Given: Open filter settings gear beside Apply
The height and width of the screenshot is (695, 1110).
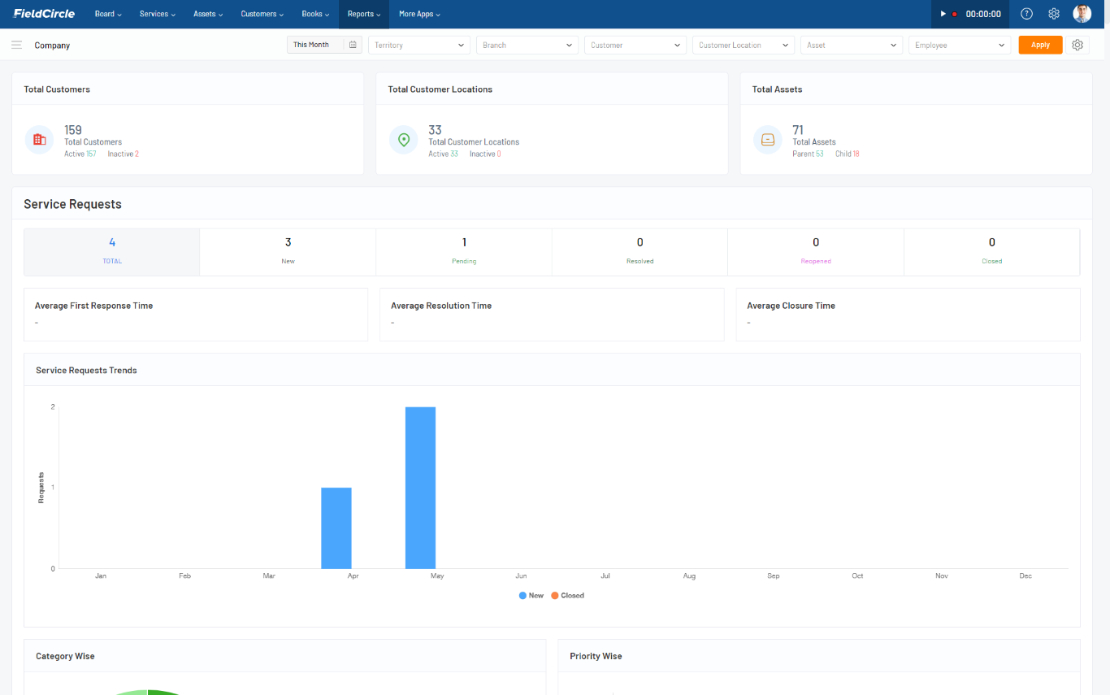Looking at the screenshot, I should 1077,45.
